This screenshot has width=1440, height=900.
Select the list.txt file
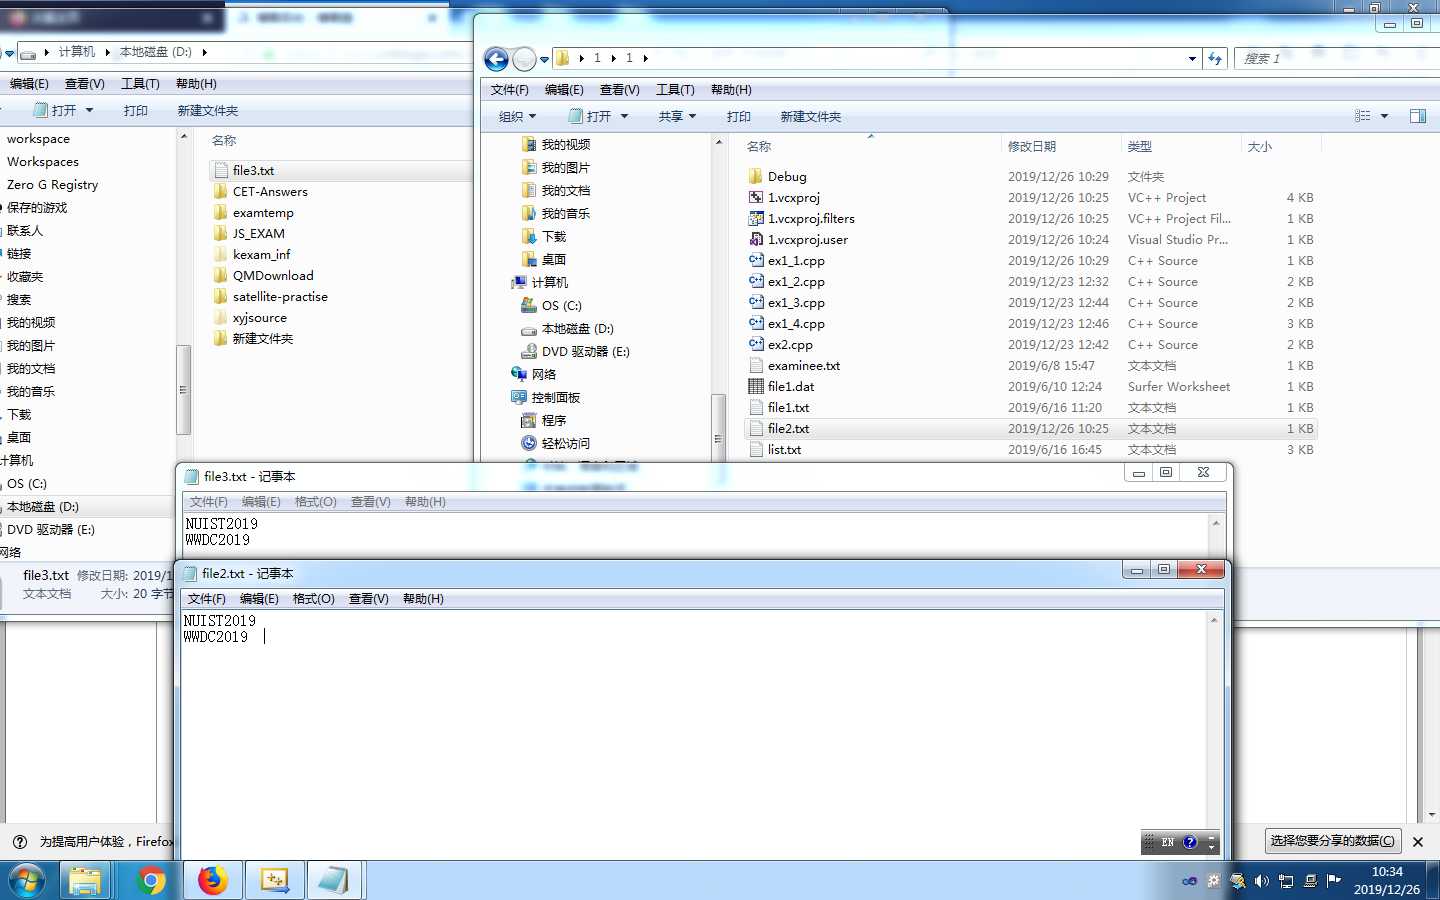coord(784,449)
